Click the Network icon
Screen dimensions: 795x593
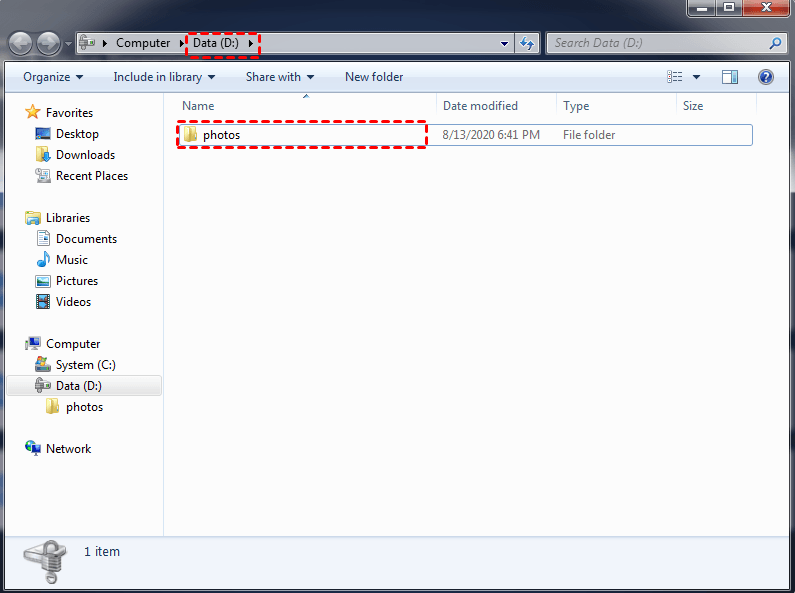[33, 448]
